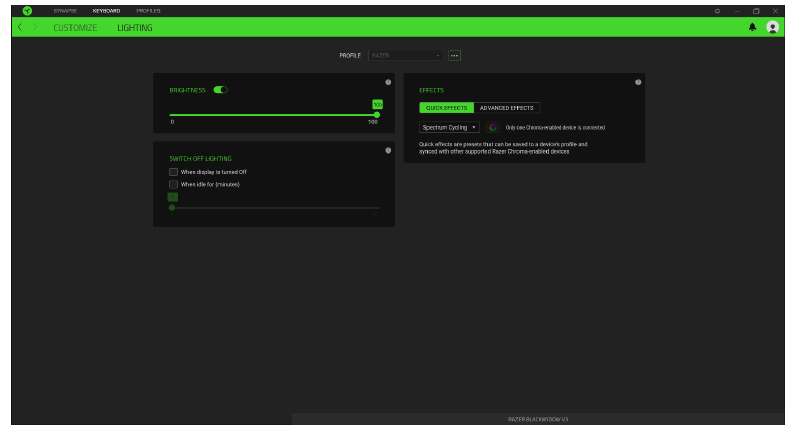Open the settings gear in the title bar
790x428 pixels.
(x=717, y=11)
